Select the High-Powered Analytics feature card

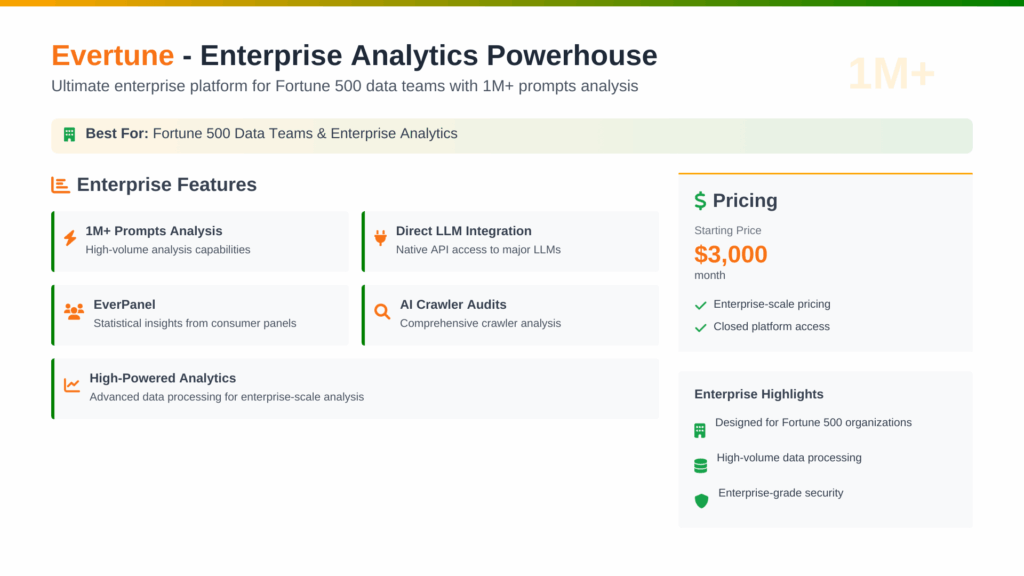355,388
